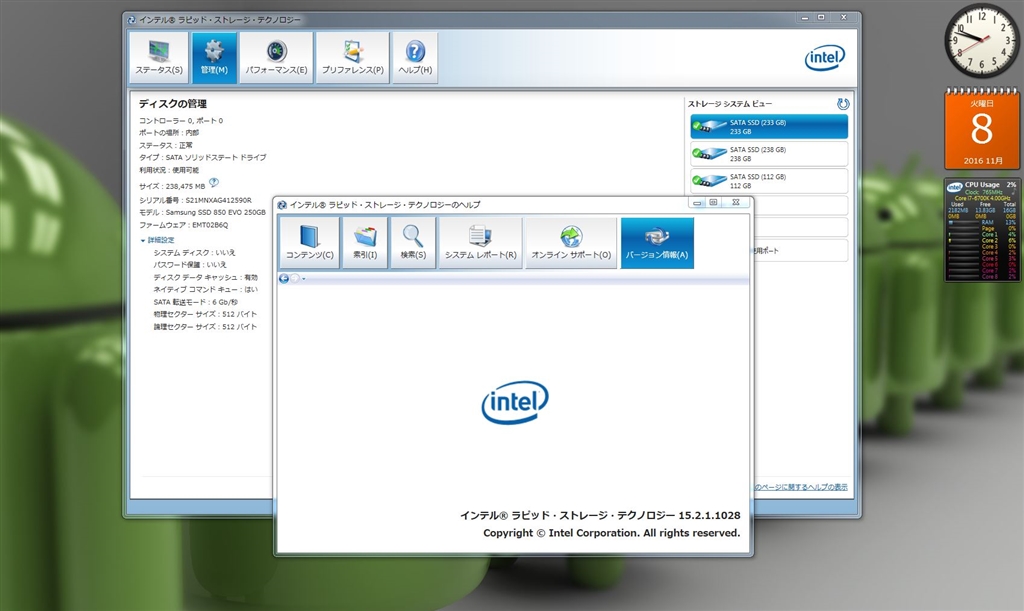Screen dimensions: 1024x611
Task: Maximize the main Rapid Storage window
Action: pos(821,18)
